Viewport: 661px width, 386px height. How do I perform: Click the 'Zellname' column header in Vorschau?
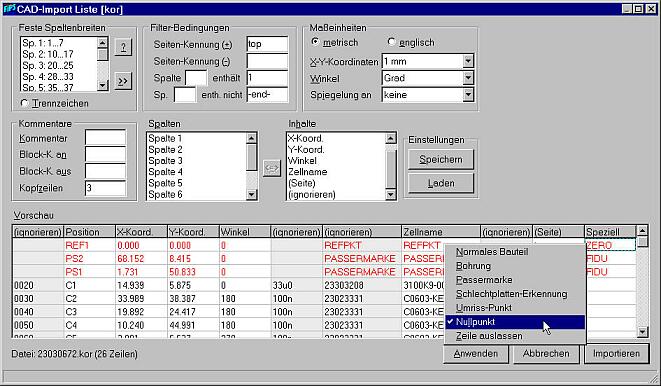coord(441,232)
